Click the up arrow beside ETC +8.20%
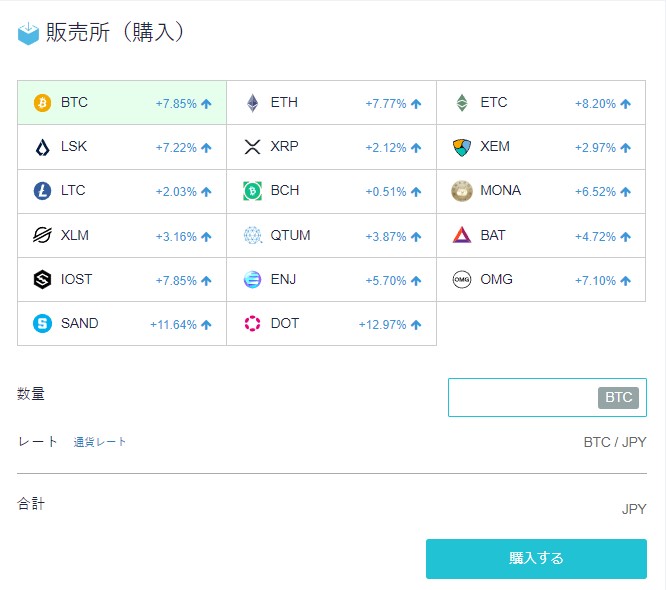 [x=625, y=104]
